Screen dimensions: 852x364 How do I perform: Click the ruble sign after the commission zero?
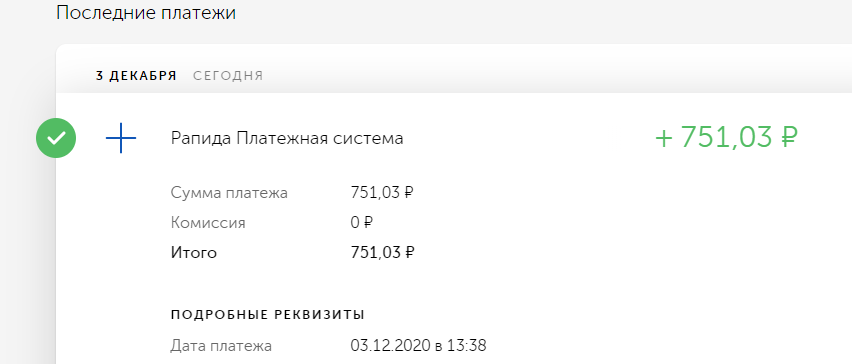369,223
